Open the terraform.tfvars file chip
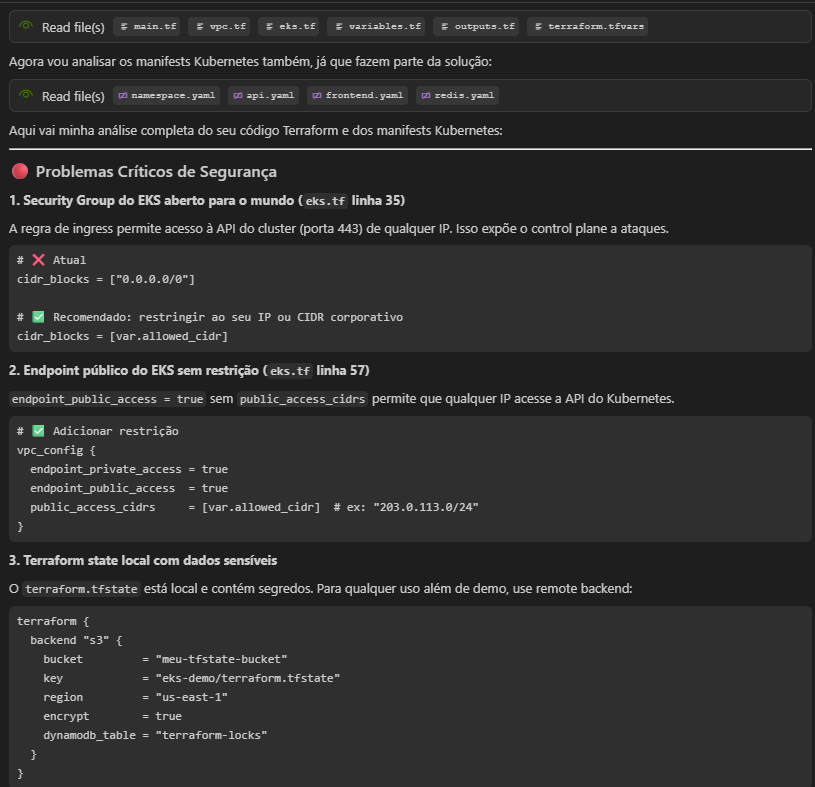Image resolution: width=815 pixels, height=787 pixels. point(588,27)
